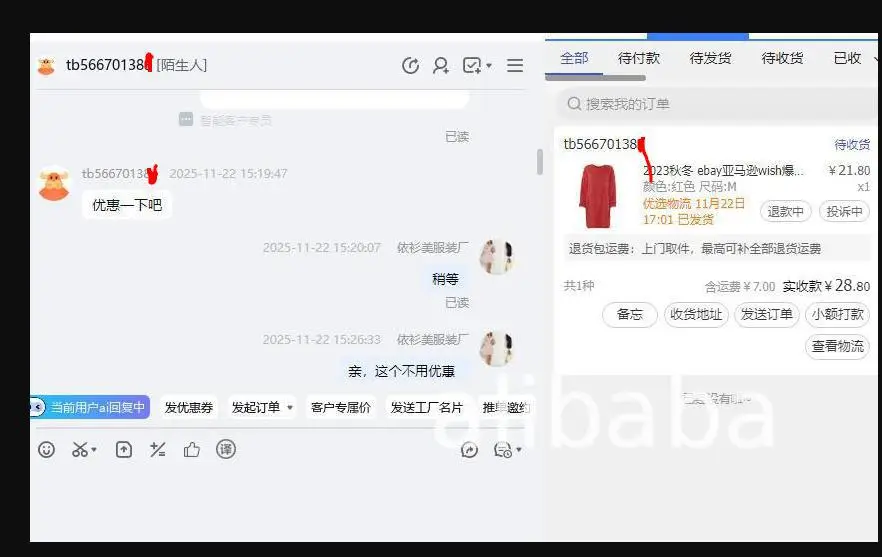882x557 pixels.
Task: Click the thumbs-up like icon
Action: 192,450
